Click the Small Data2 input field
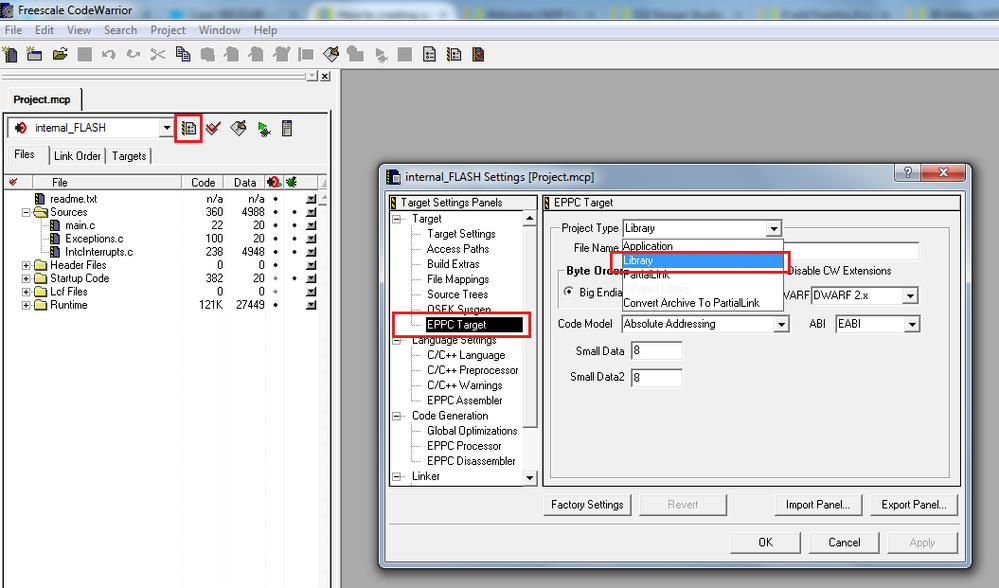The image size is (999, 588). point(657,377)
